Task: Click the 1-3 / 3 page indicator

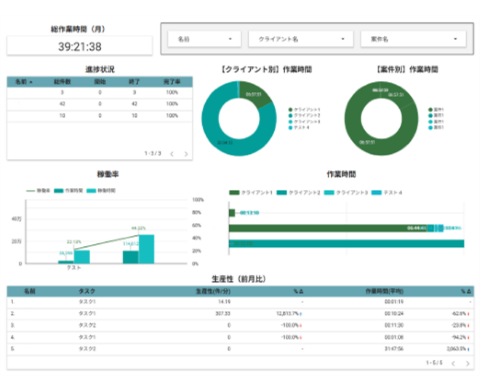Action: pos(153,153)
